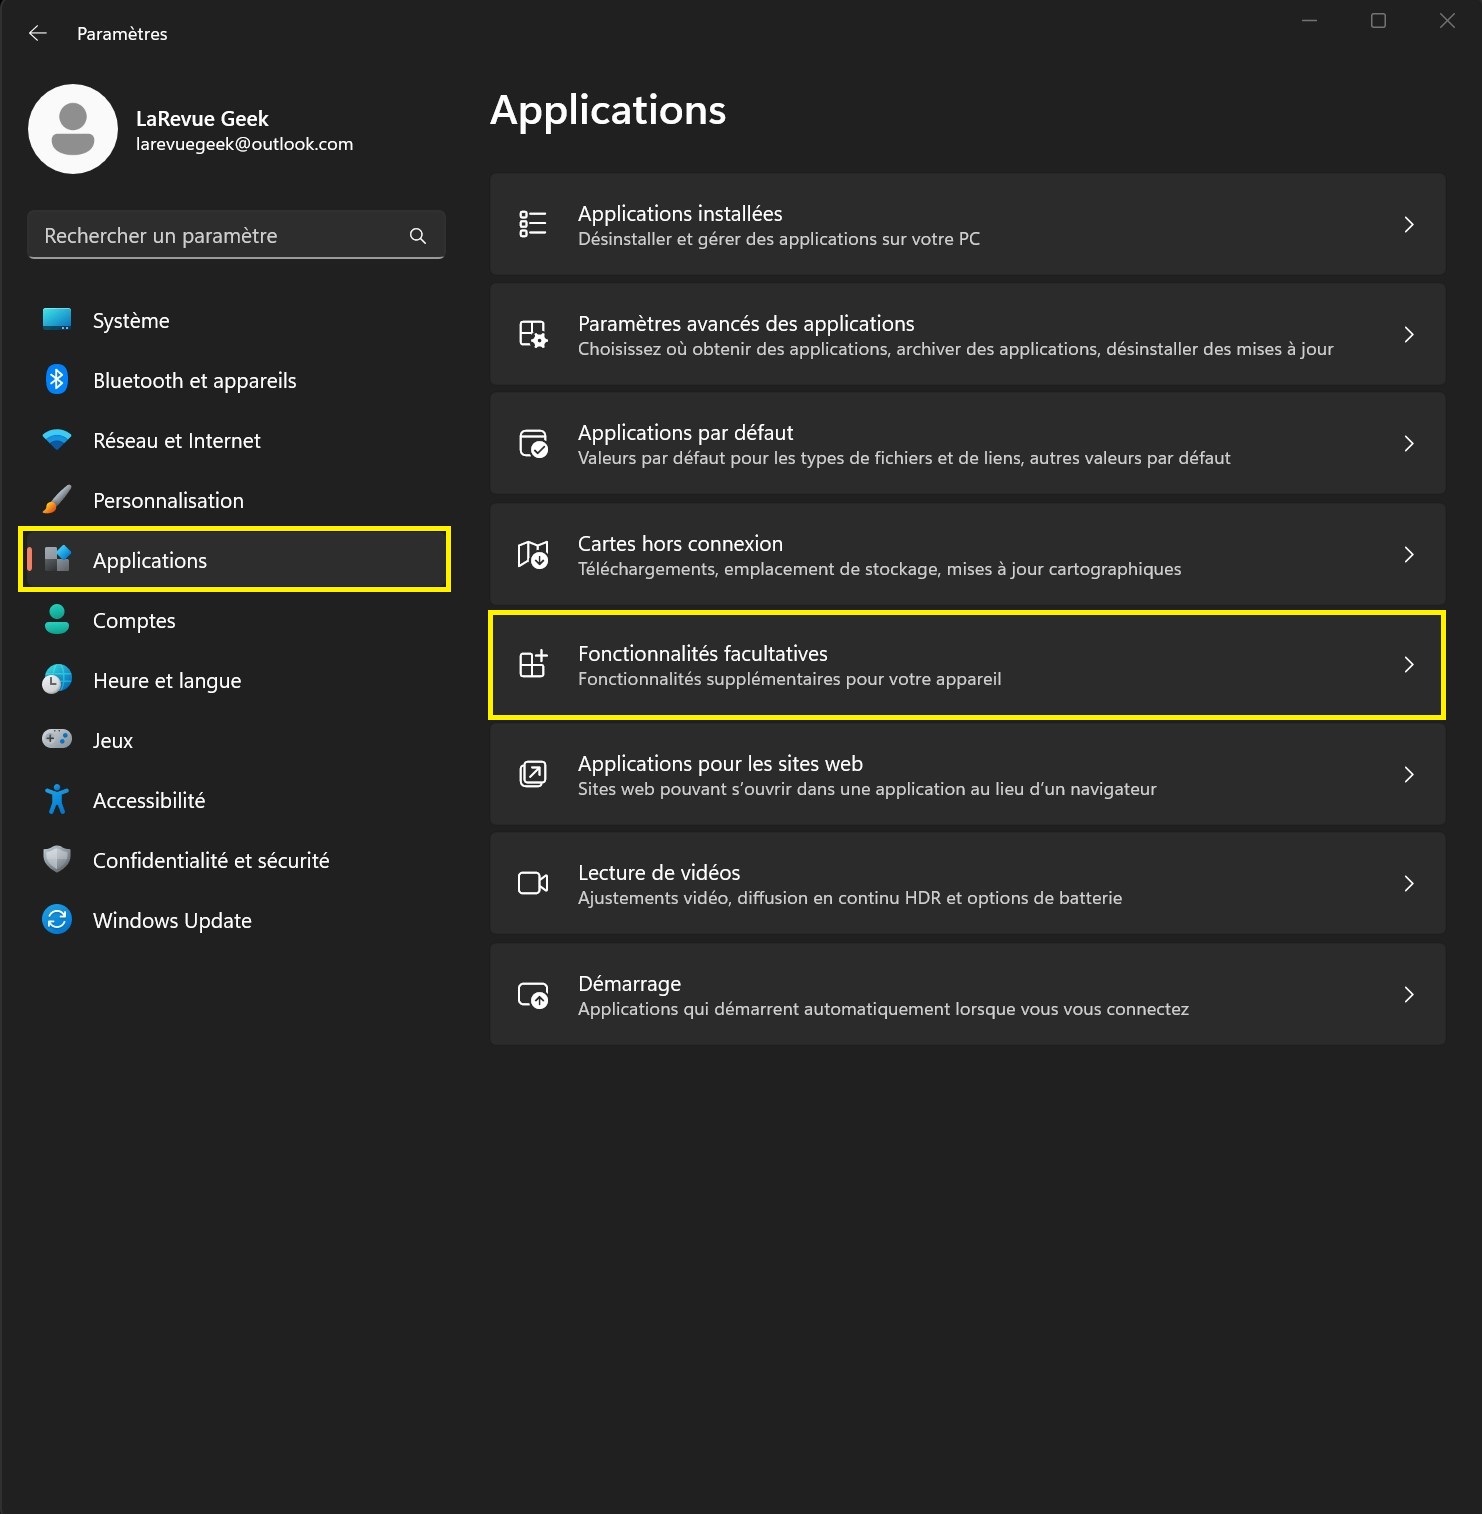Open Windows Update from the sidebar
The image size is (1482, 1514).
pos(172,921)
